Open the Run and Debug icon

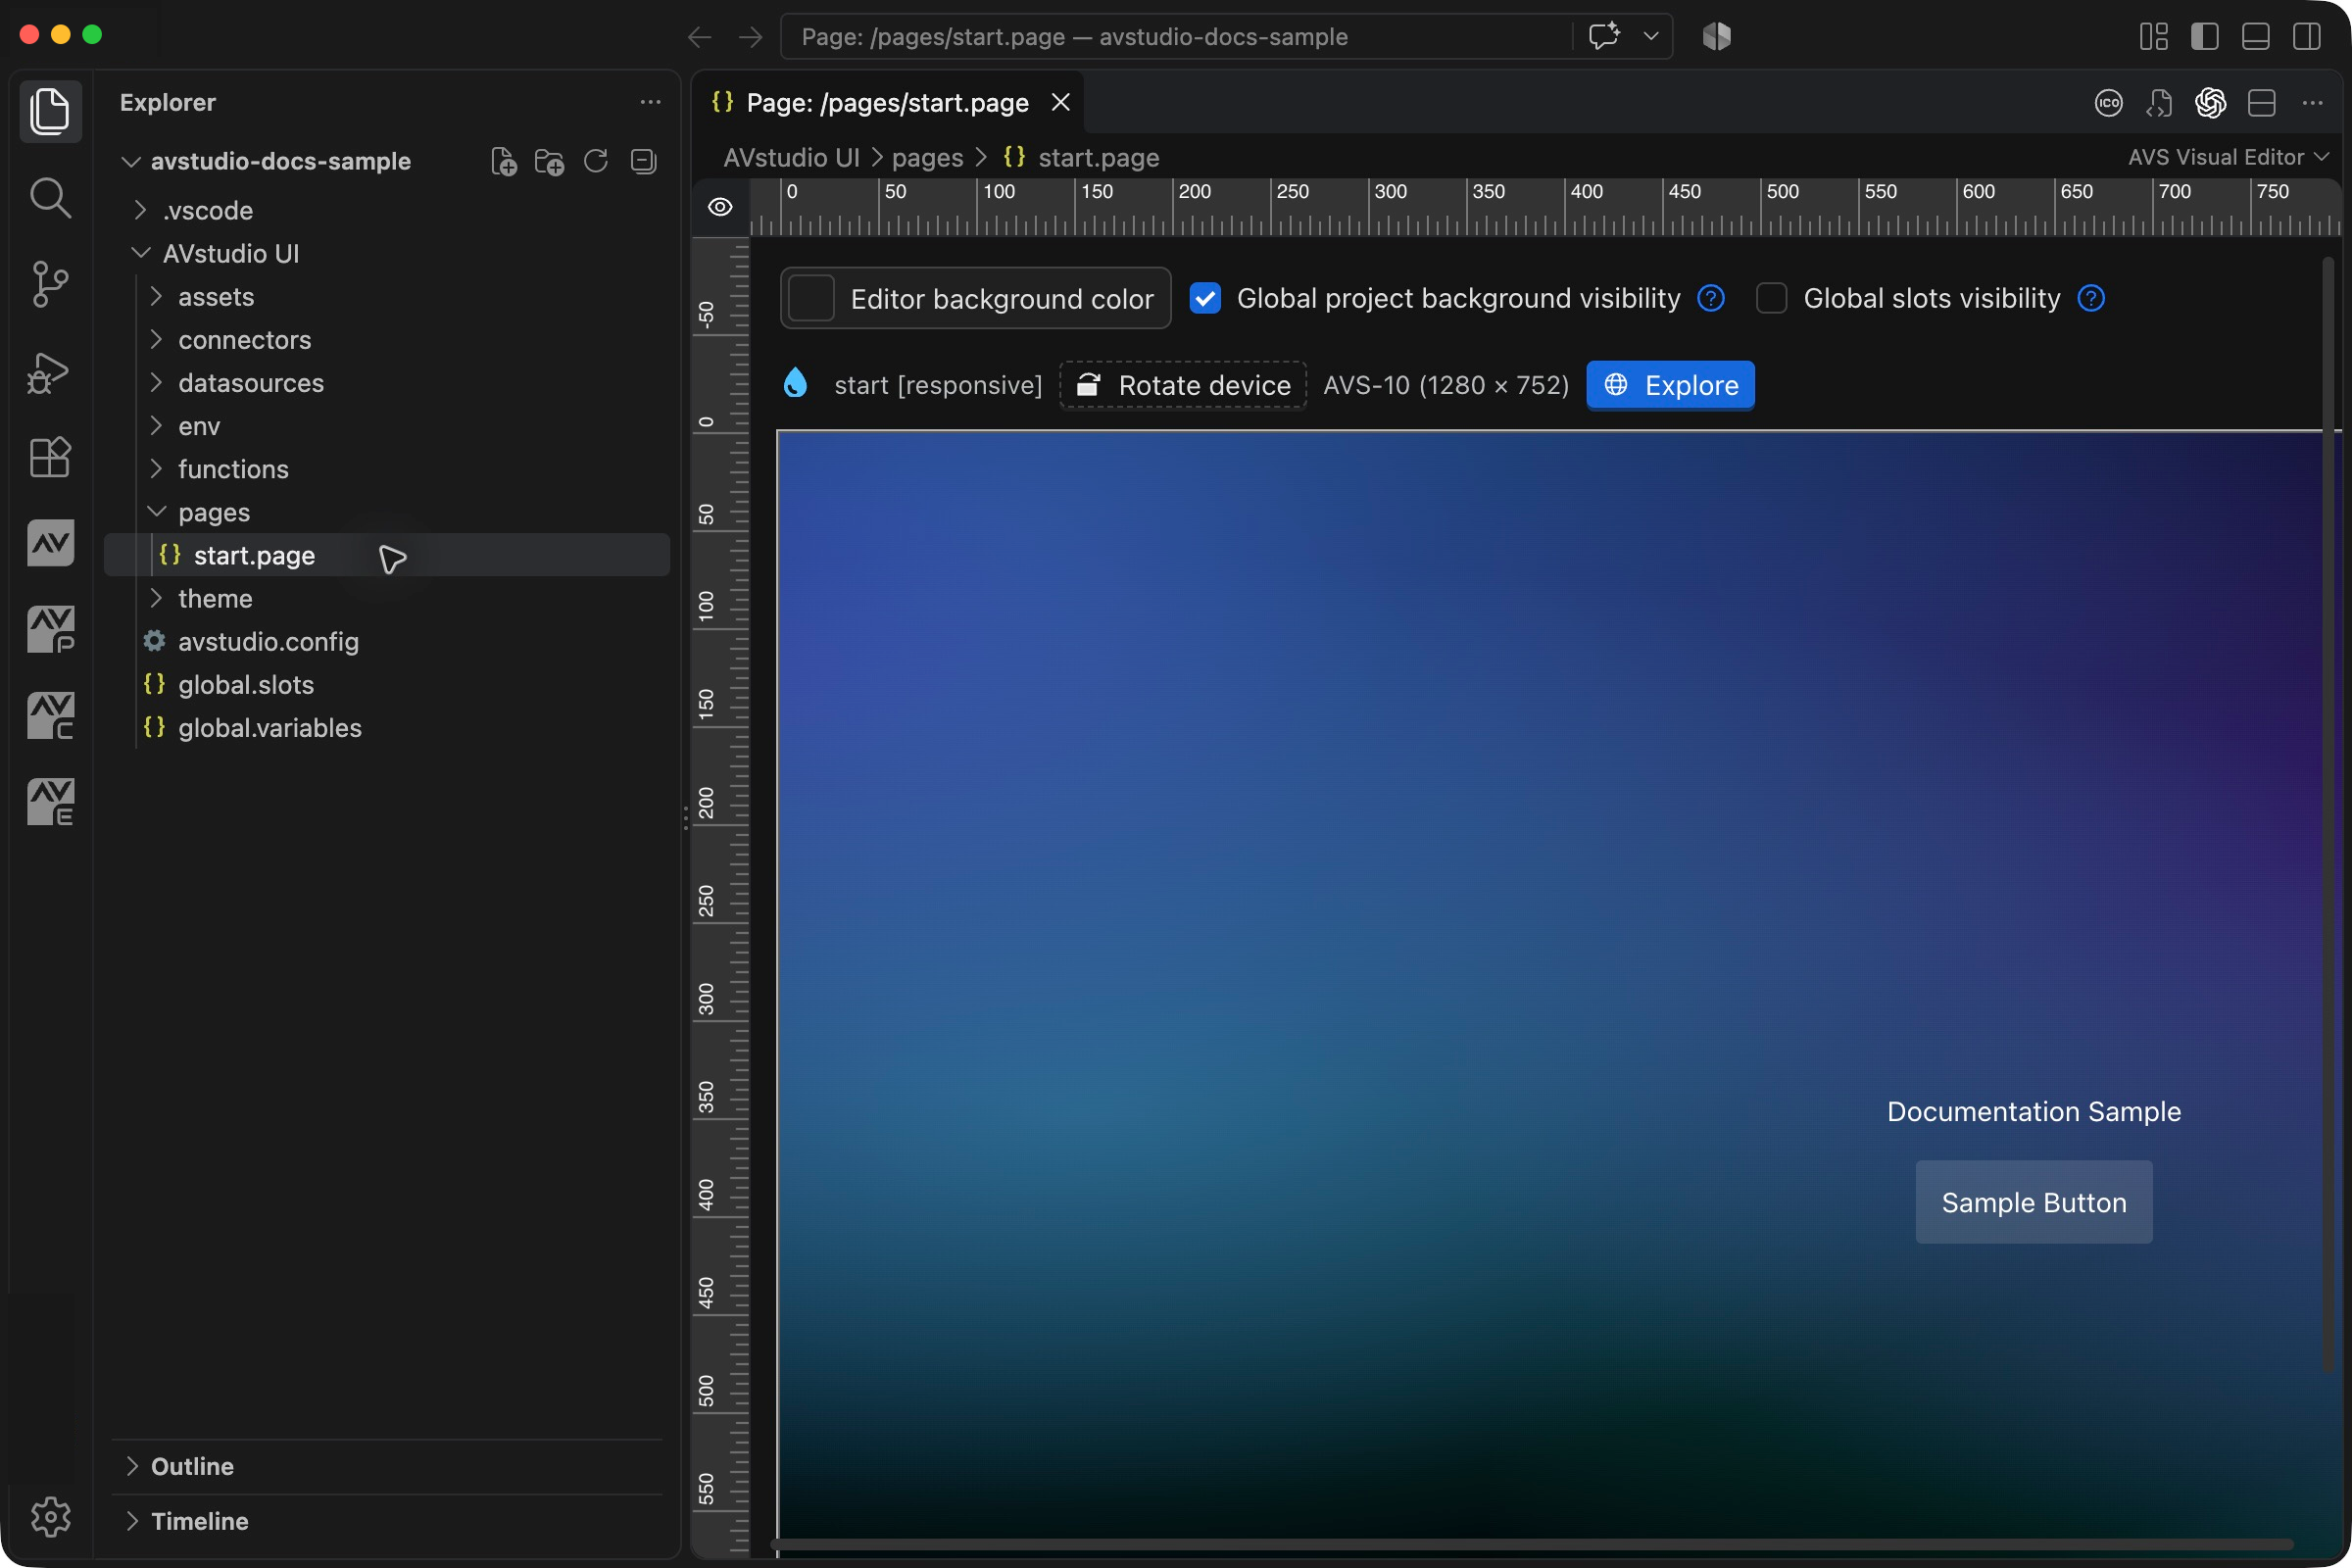pyautogui.click(x=50, y=372)
